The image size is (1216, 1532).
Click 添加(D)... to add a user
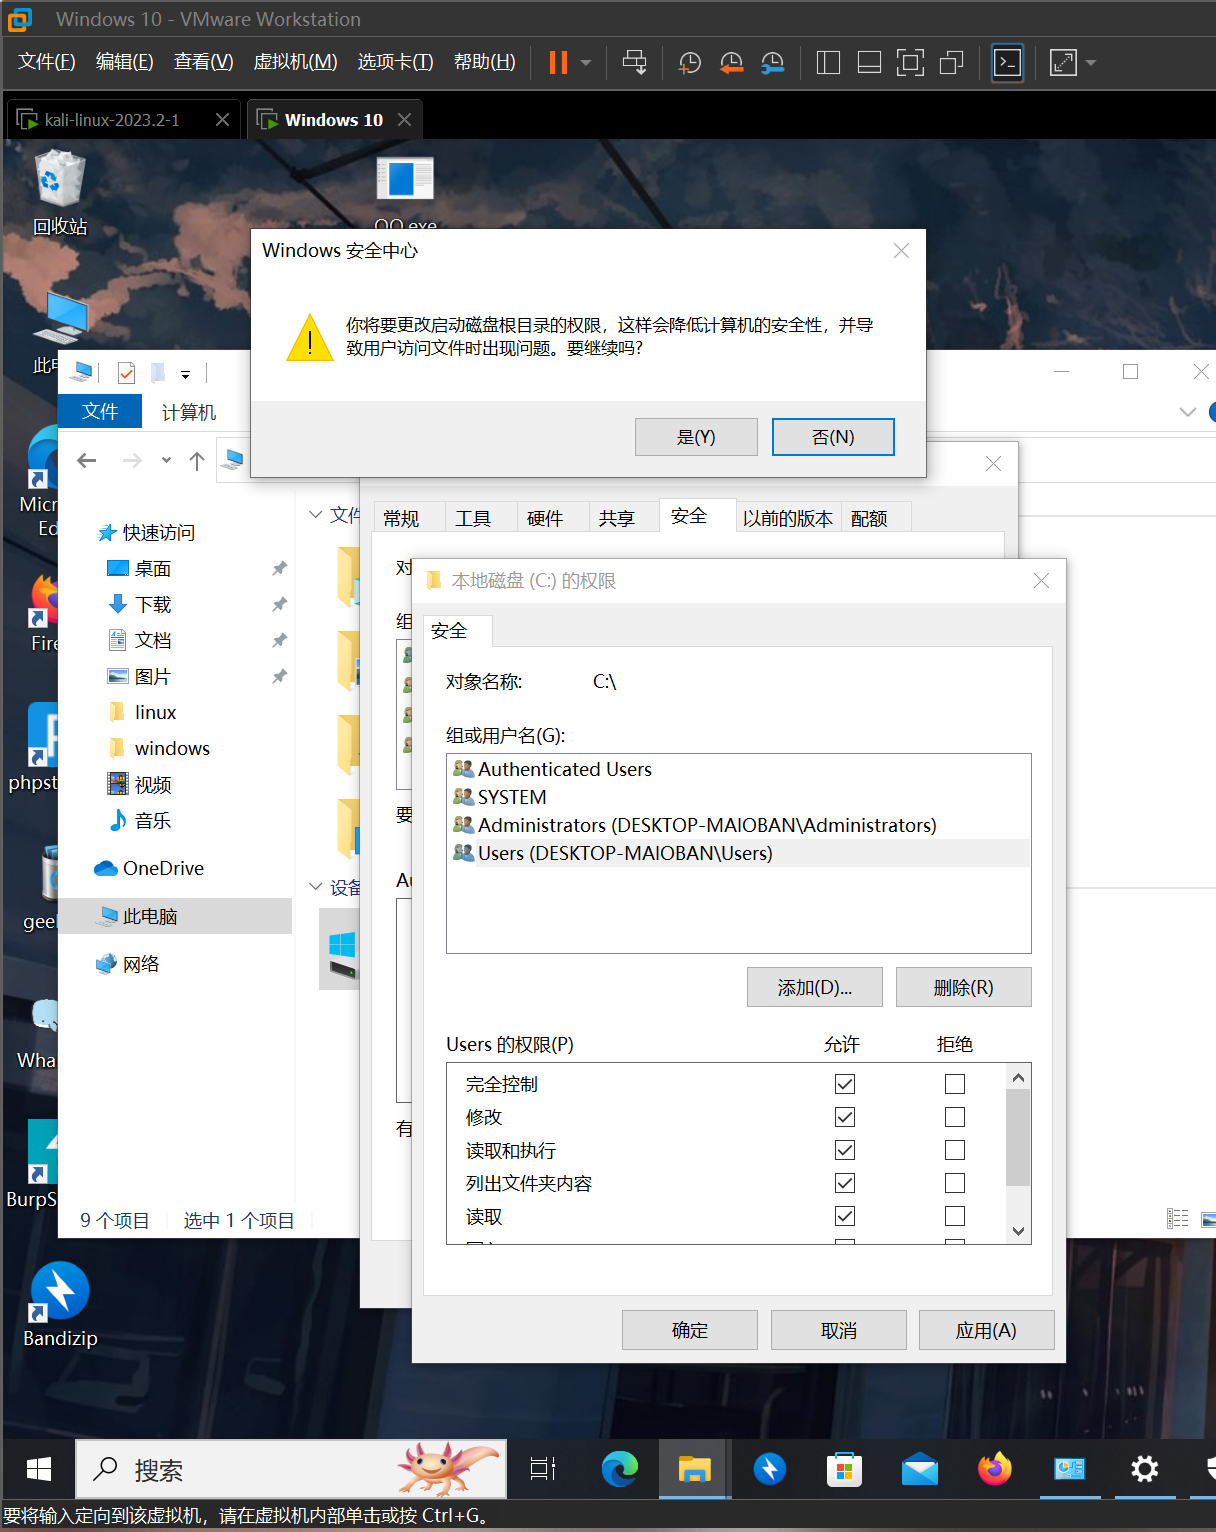click(x=815, y=987)
